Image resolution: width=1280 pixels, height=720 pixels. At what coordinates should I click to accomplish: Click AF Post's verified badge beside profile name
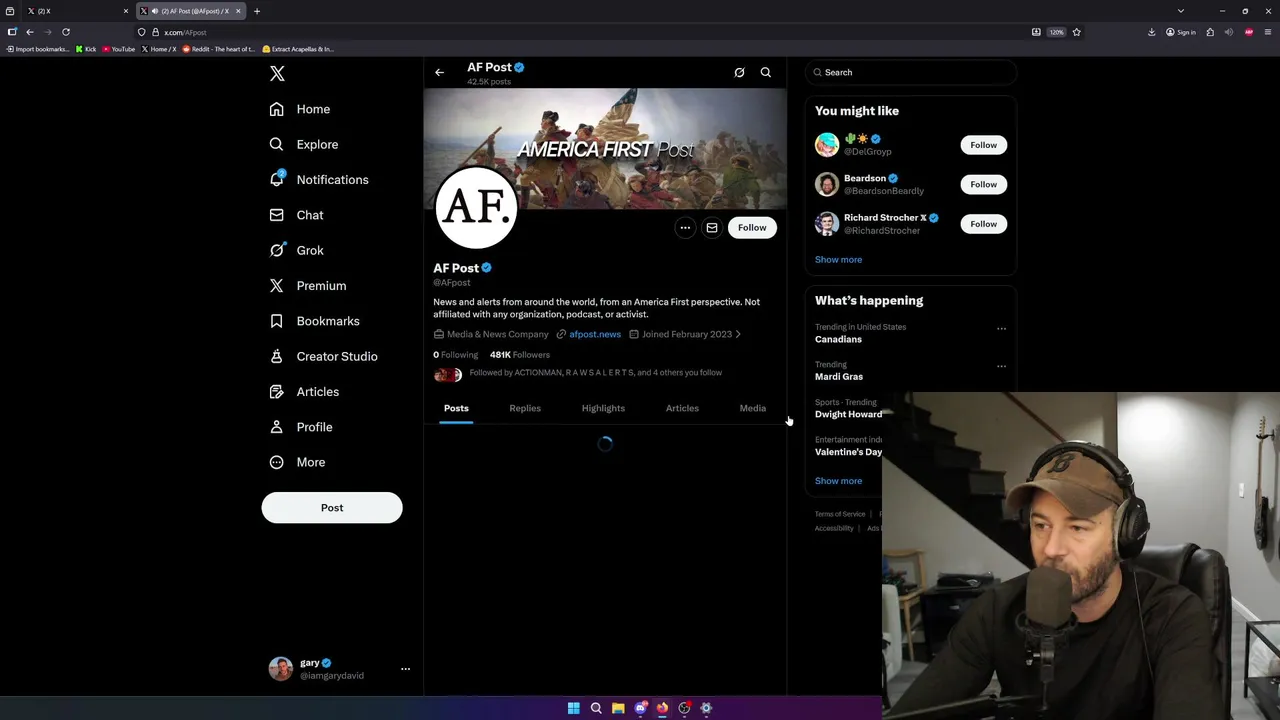(x=487, y=268)
